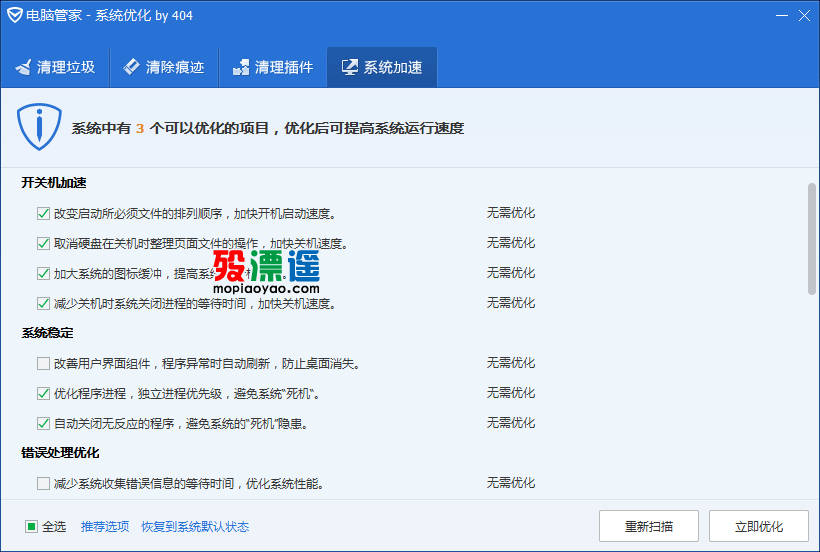Click 无需优化 status for 改变启动所必须文件 row
Viewport: 820px width, 552px height.
click(x=511, y=213)
